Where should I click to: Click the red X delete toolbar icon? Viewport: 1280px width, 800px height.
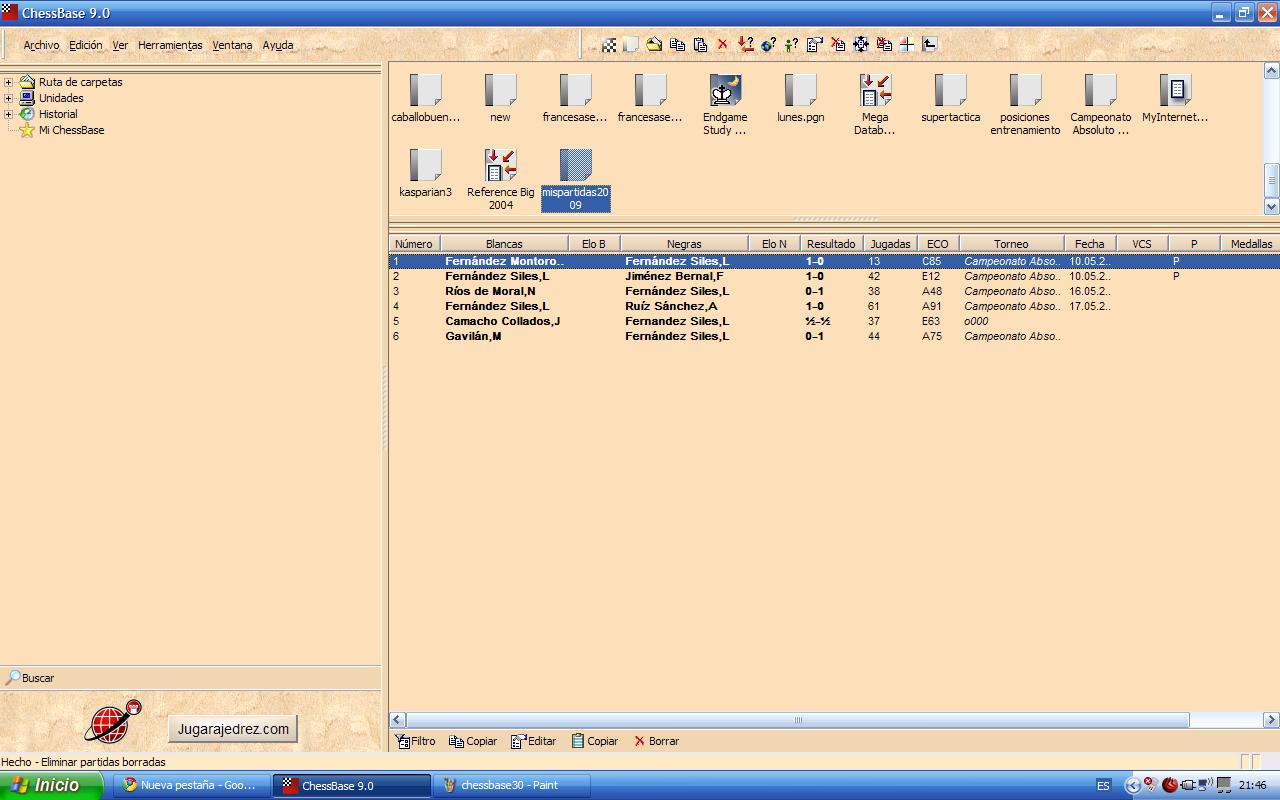722,44
